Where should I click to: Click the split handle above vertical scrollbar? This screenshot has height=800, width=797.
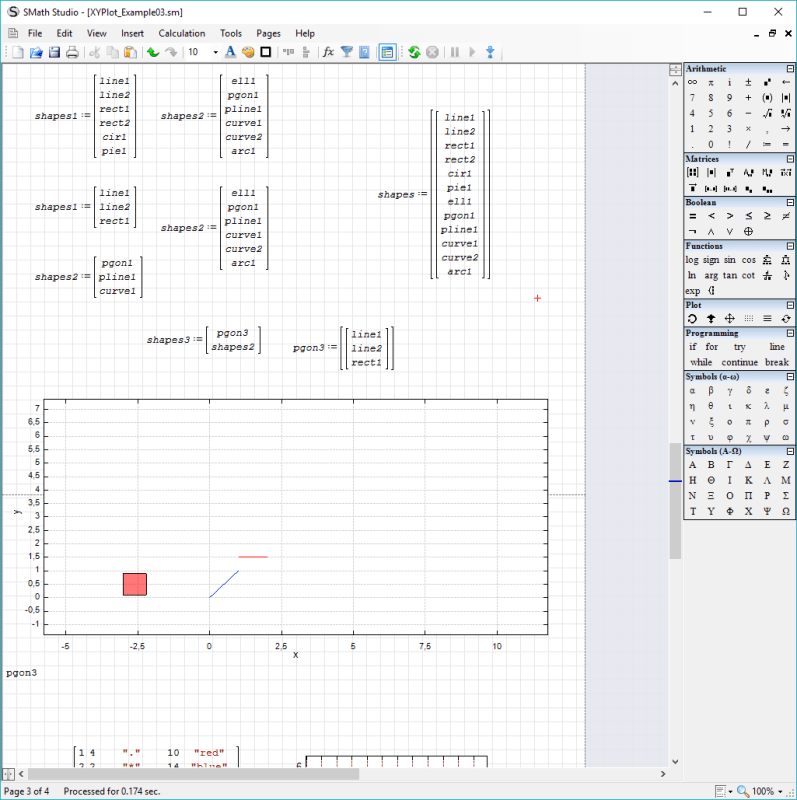[x=675, y=70]
